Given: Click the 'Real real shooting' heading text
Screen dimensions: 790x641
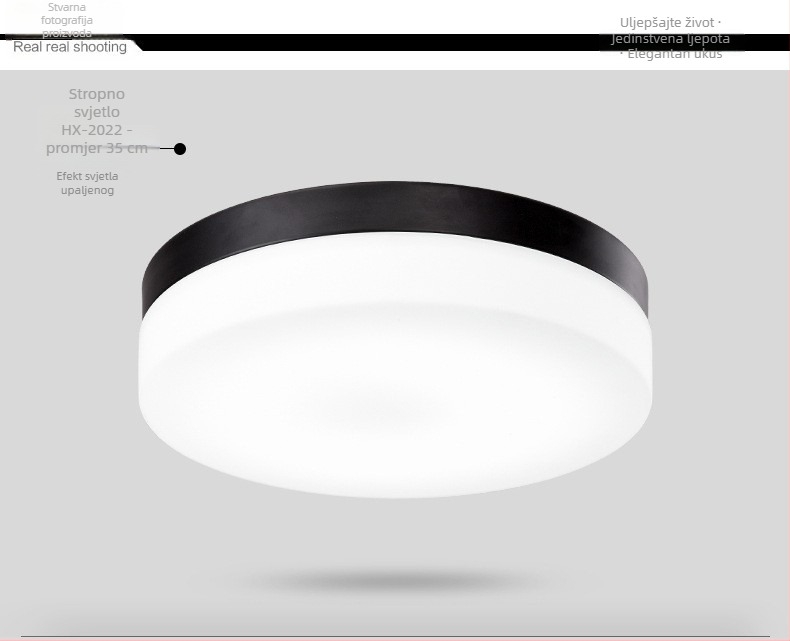Looking at the screenshot, I should pyautogui.click(x=70, y=47).
